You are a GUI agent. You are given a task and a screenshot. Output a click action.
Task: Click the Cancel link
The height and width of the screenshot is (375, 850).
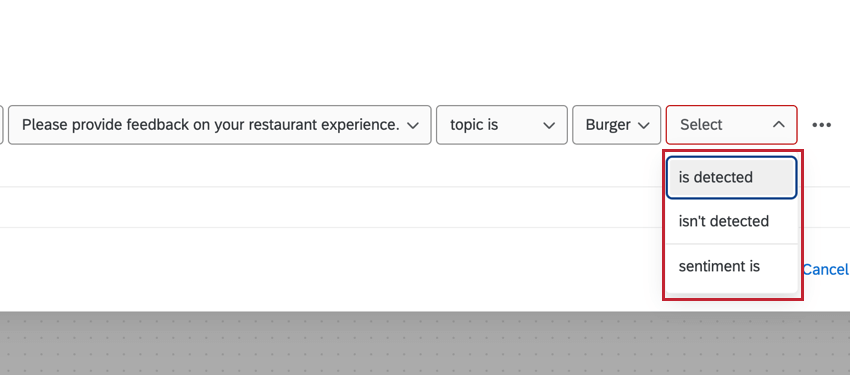(825, 269)
